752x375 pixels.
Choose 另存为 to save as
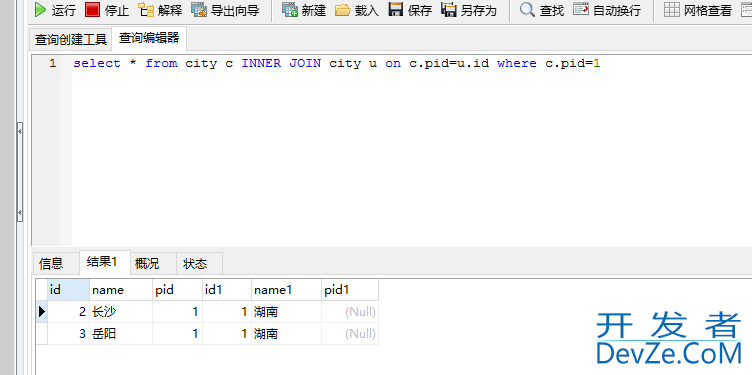[x=469, y=10]
